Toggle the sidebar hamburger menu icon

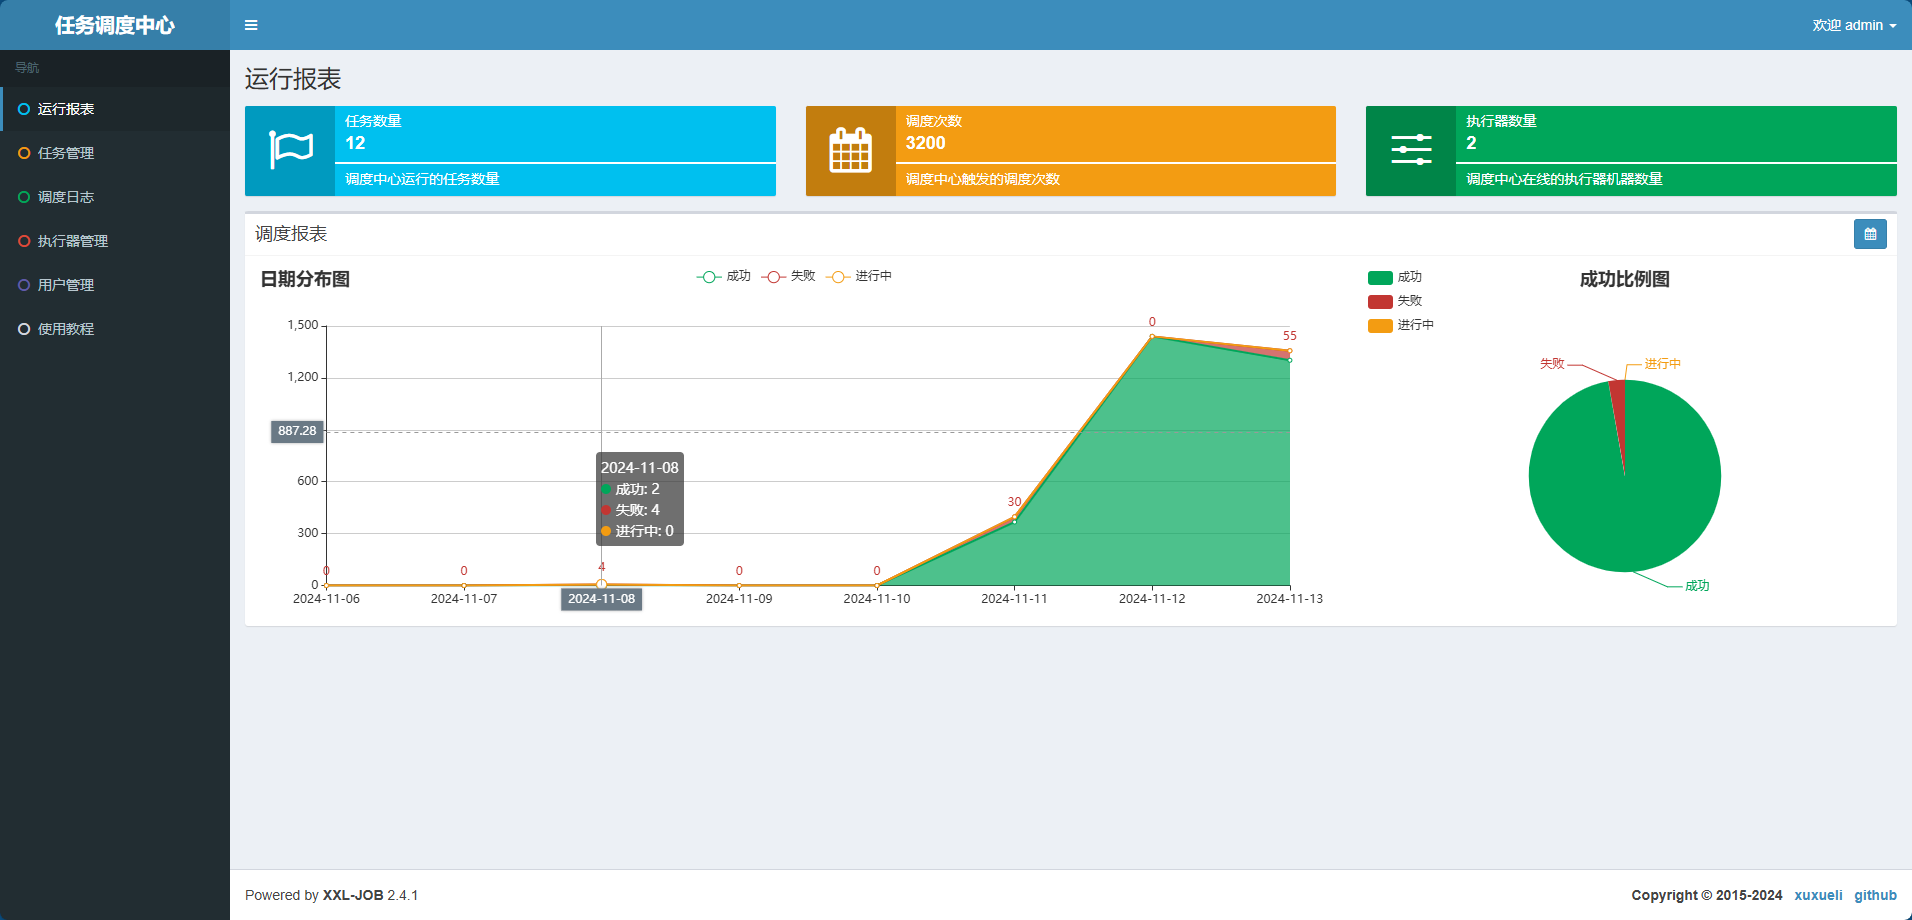pos(251,25)
